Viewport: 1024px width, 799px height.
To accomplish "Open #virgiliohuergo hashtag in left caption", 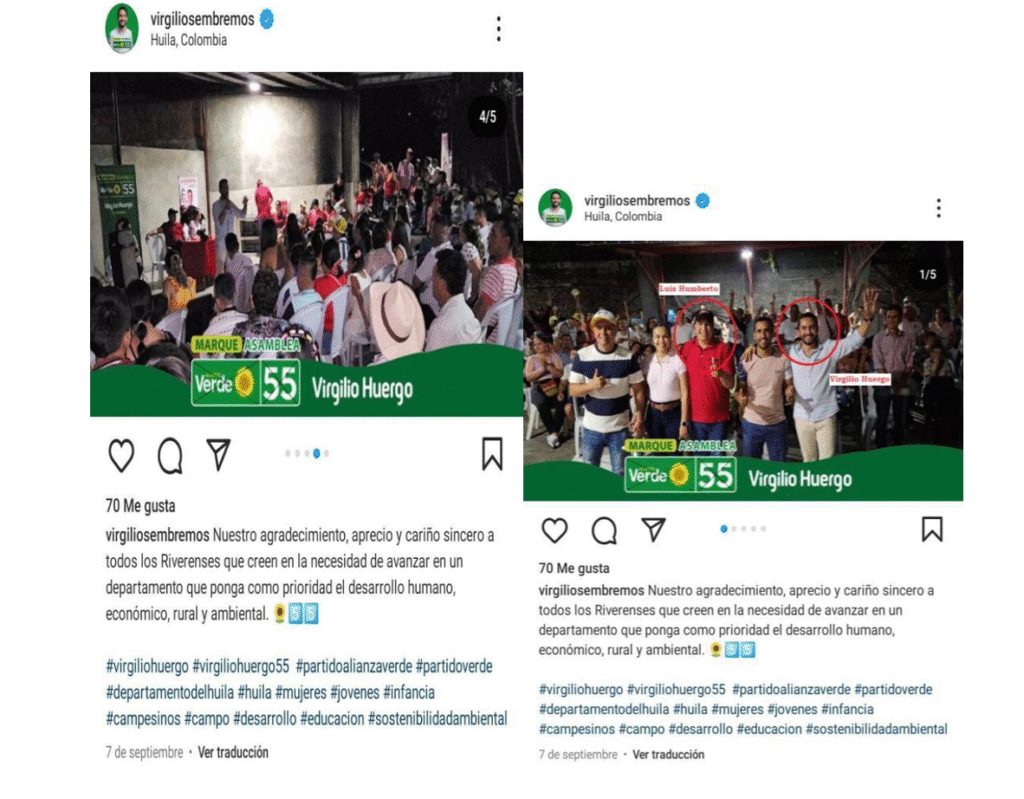I will tap(147, 666).
